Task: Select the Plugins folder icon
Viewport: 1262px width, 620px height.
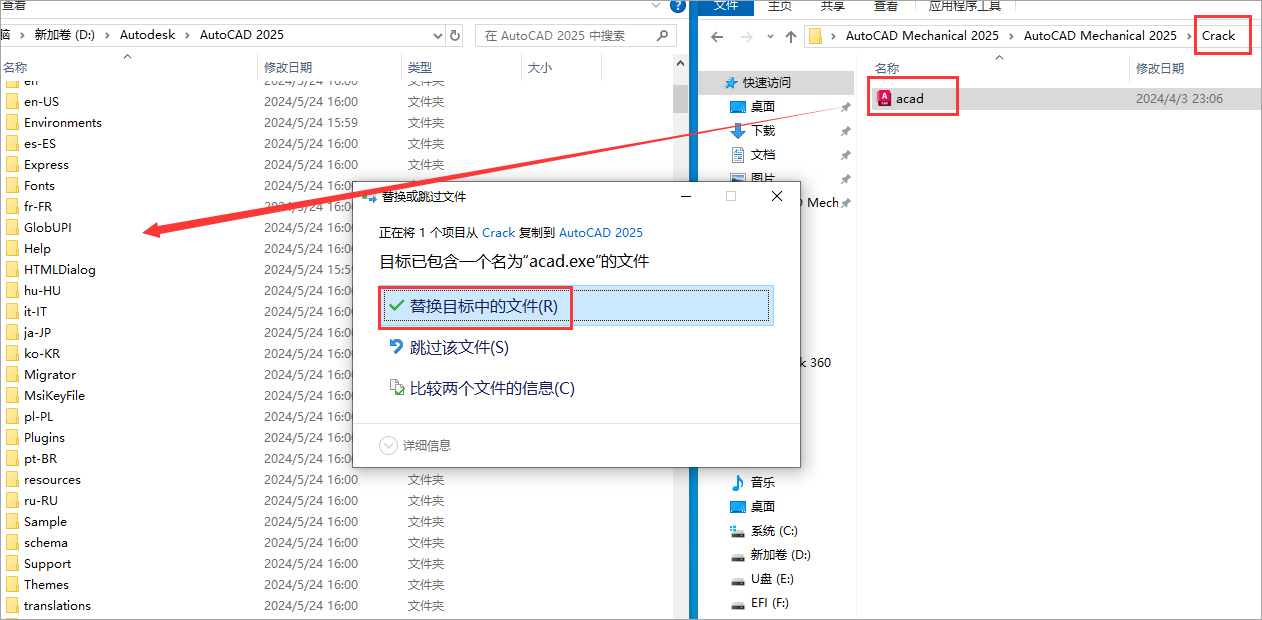Action: [12, 437]
